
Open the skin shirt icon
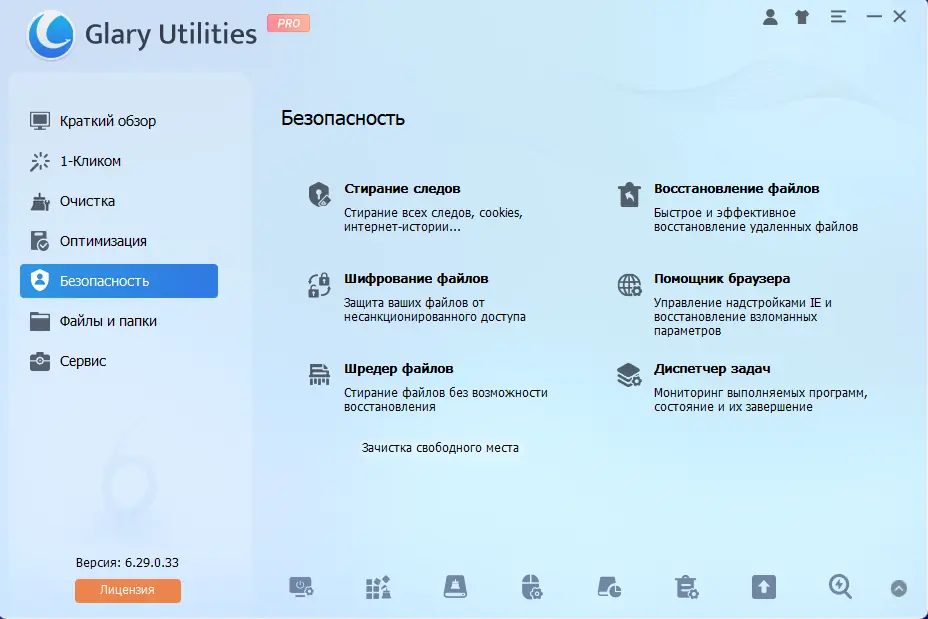point(803,17)
